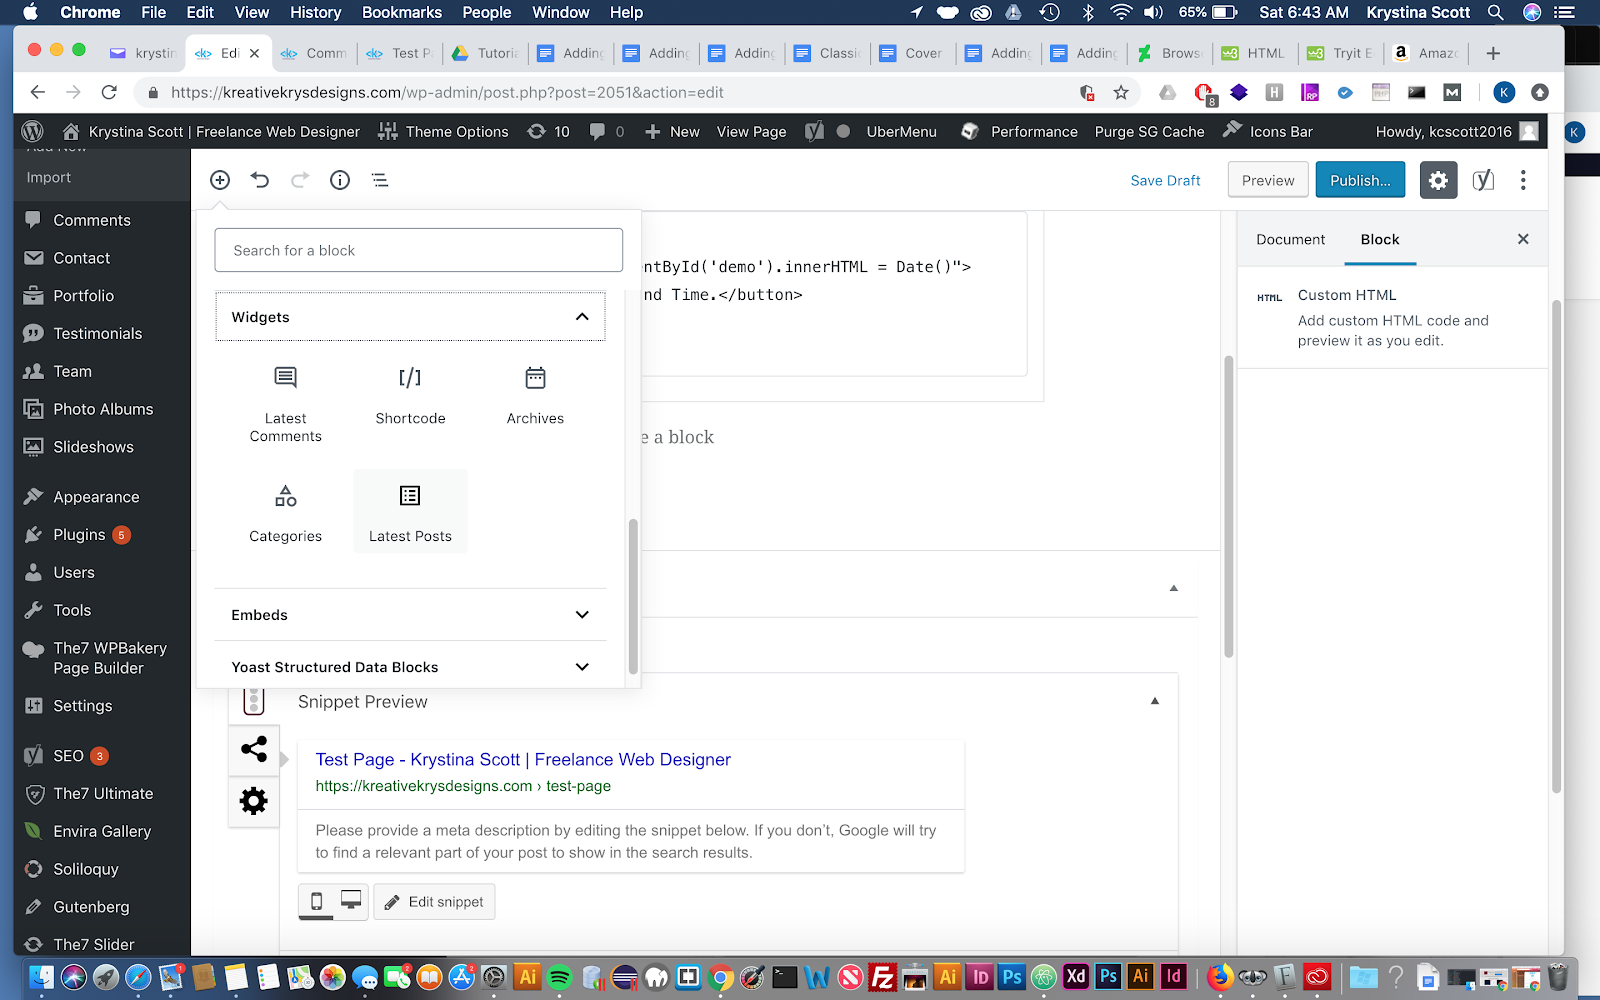The width and height of the screenshot is (1600, 1000).
Task: Open content structure info icon
Action: tap(340, 180)
